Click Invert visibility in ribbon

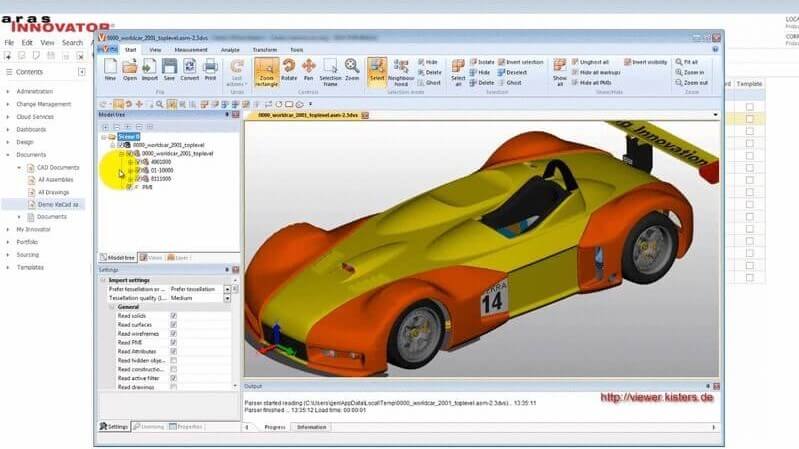[646, 62]
